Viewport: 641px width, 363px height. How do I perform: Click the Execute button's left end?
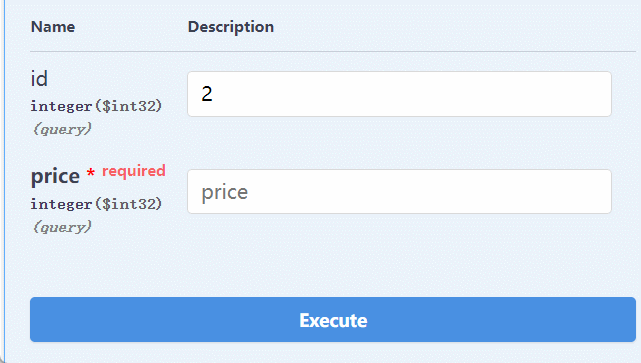(39, 320)
